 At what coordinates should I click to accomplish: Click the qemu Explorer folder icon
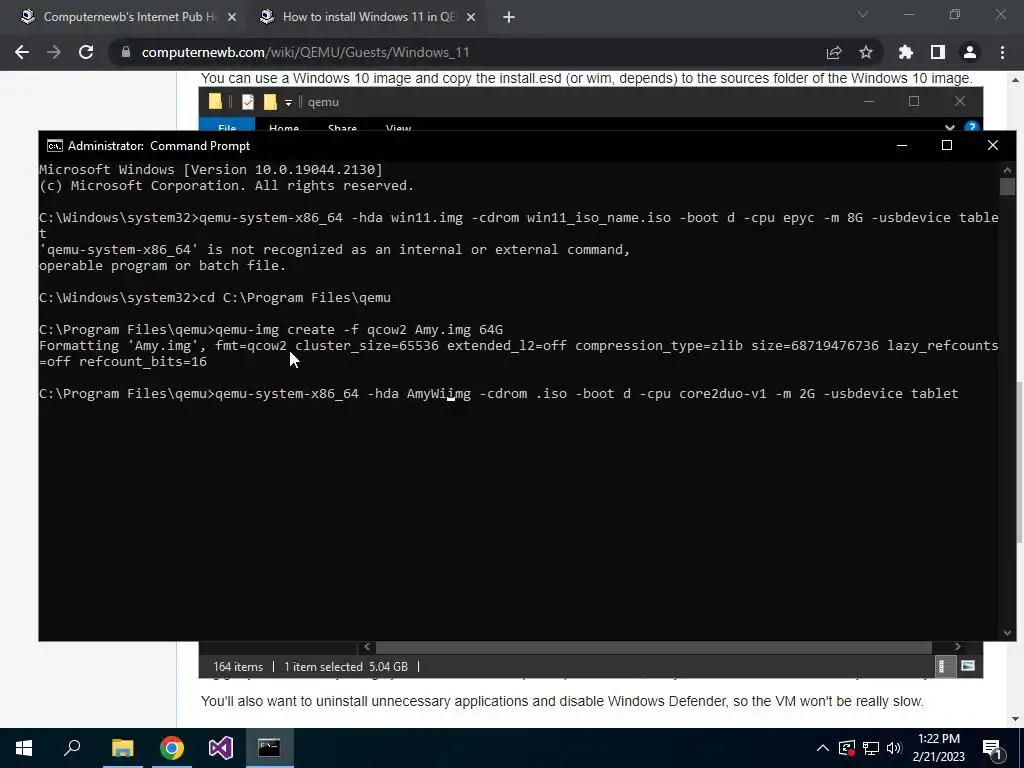pyautogui.click(x=215, y=102)
